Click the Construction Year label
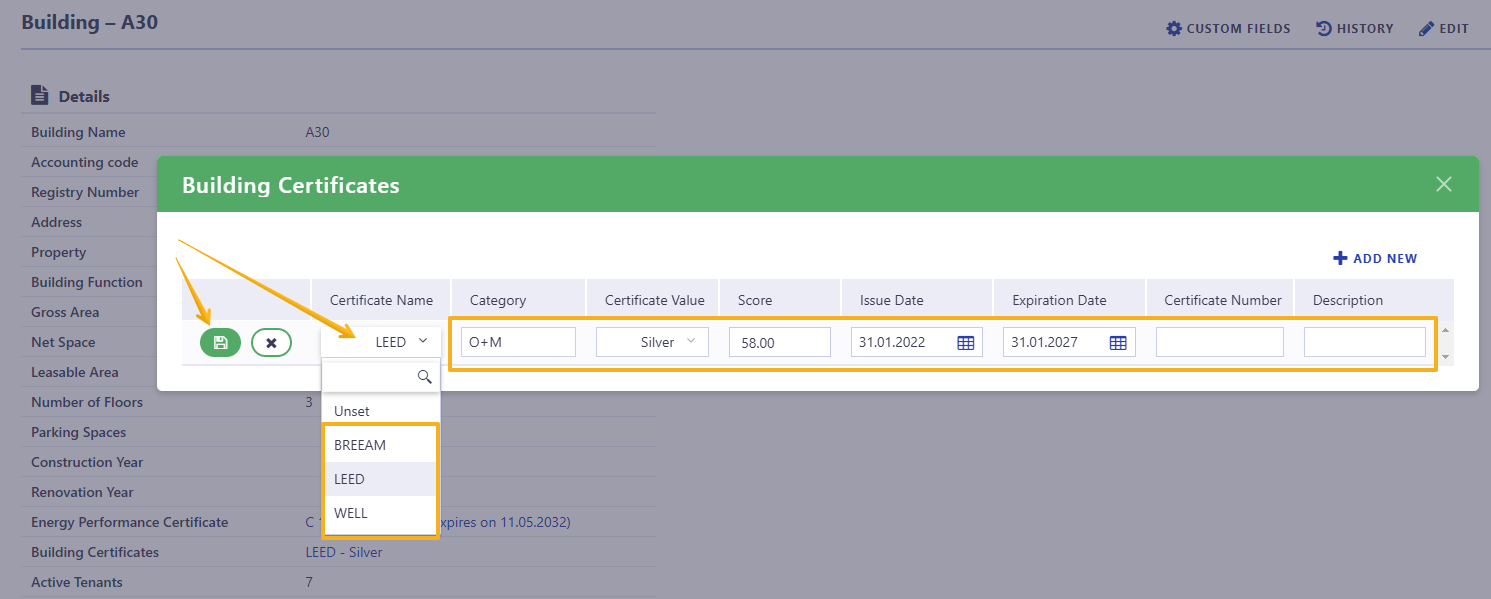This screenshot has height=599, width=1491. tap(87, 462)
